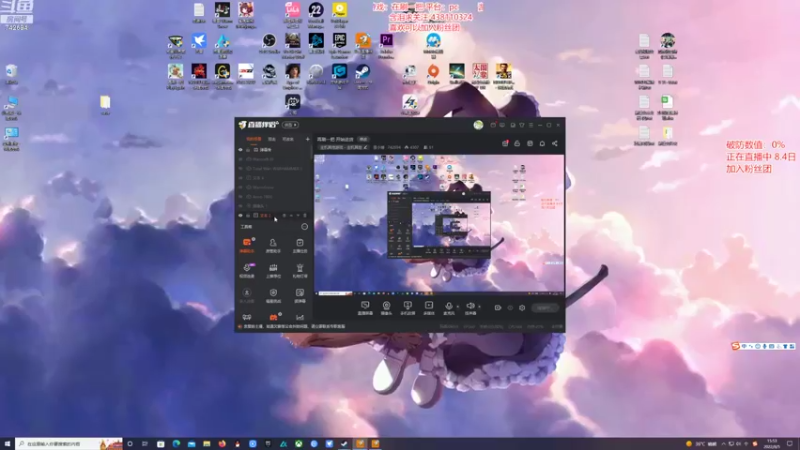Expand the speaker options arrow
The image size is (800, 450).
pos(479,307)
